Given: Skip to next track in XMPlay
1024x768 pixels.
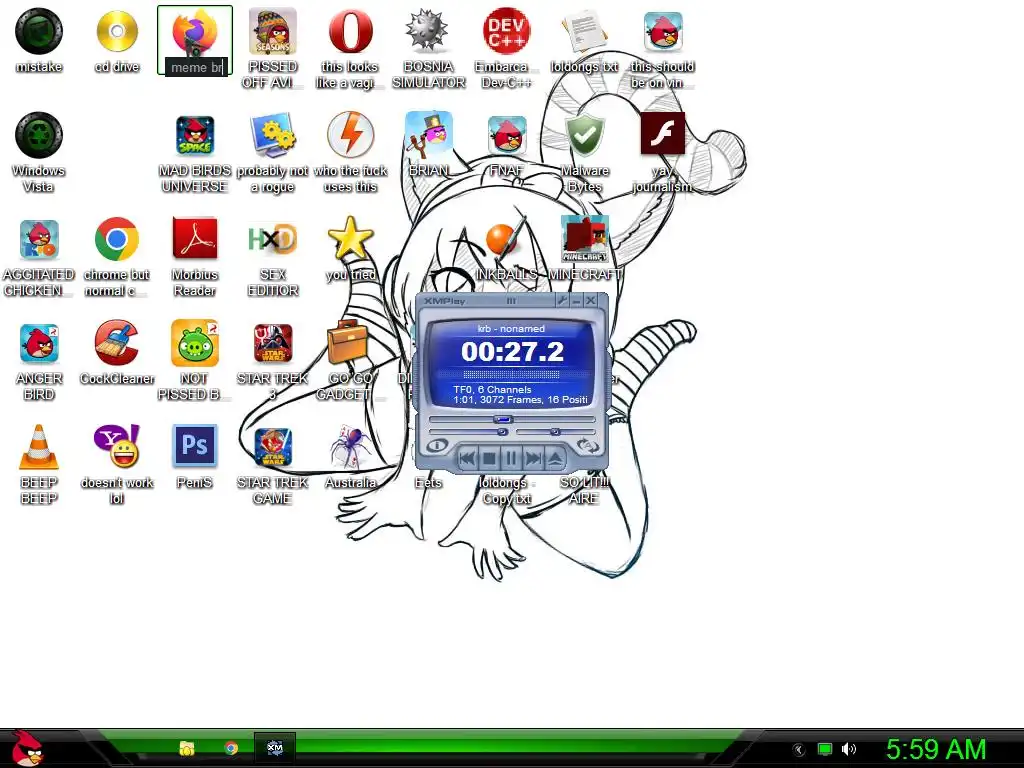Looking at the screenshot, I should 533,458.
